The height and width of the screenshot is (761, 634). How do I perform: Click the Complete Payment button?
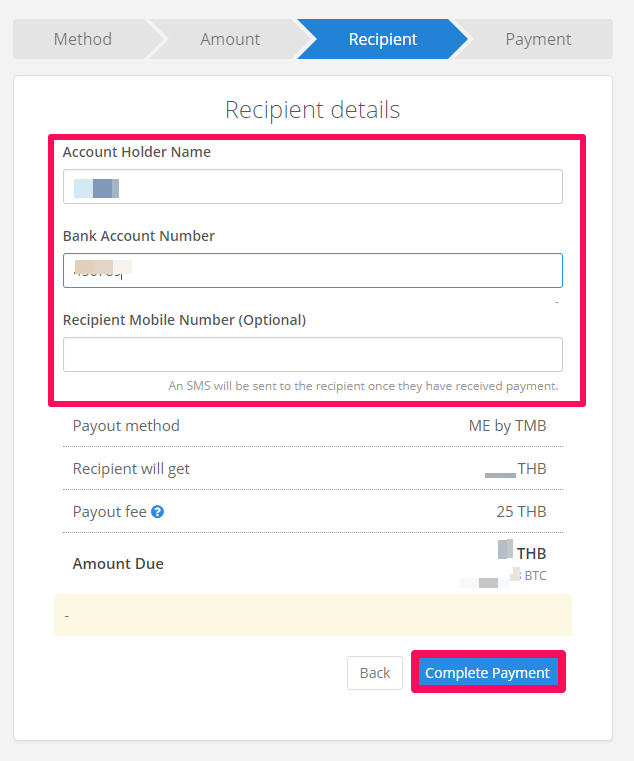[487, 672]
